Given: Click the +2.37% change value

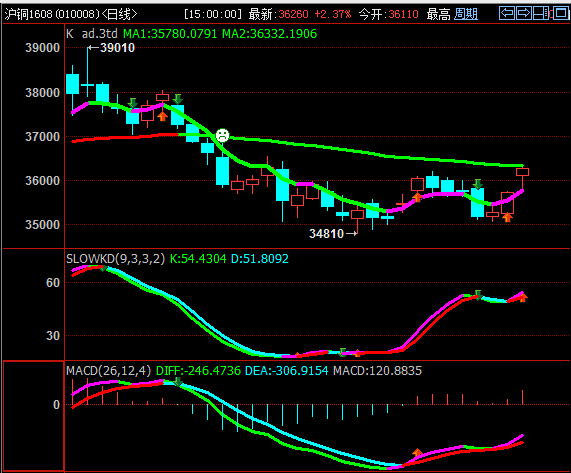Looking at the screenshot, I should [332, 14].
